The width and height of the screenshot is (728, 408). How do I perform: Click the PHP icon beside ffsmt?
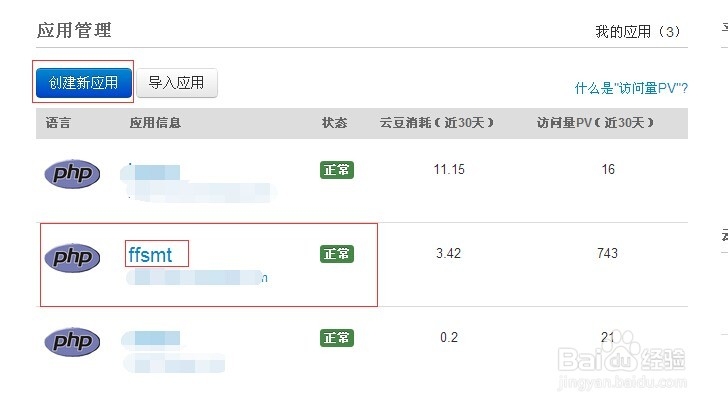(72, 257)
